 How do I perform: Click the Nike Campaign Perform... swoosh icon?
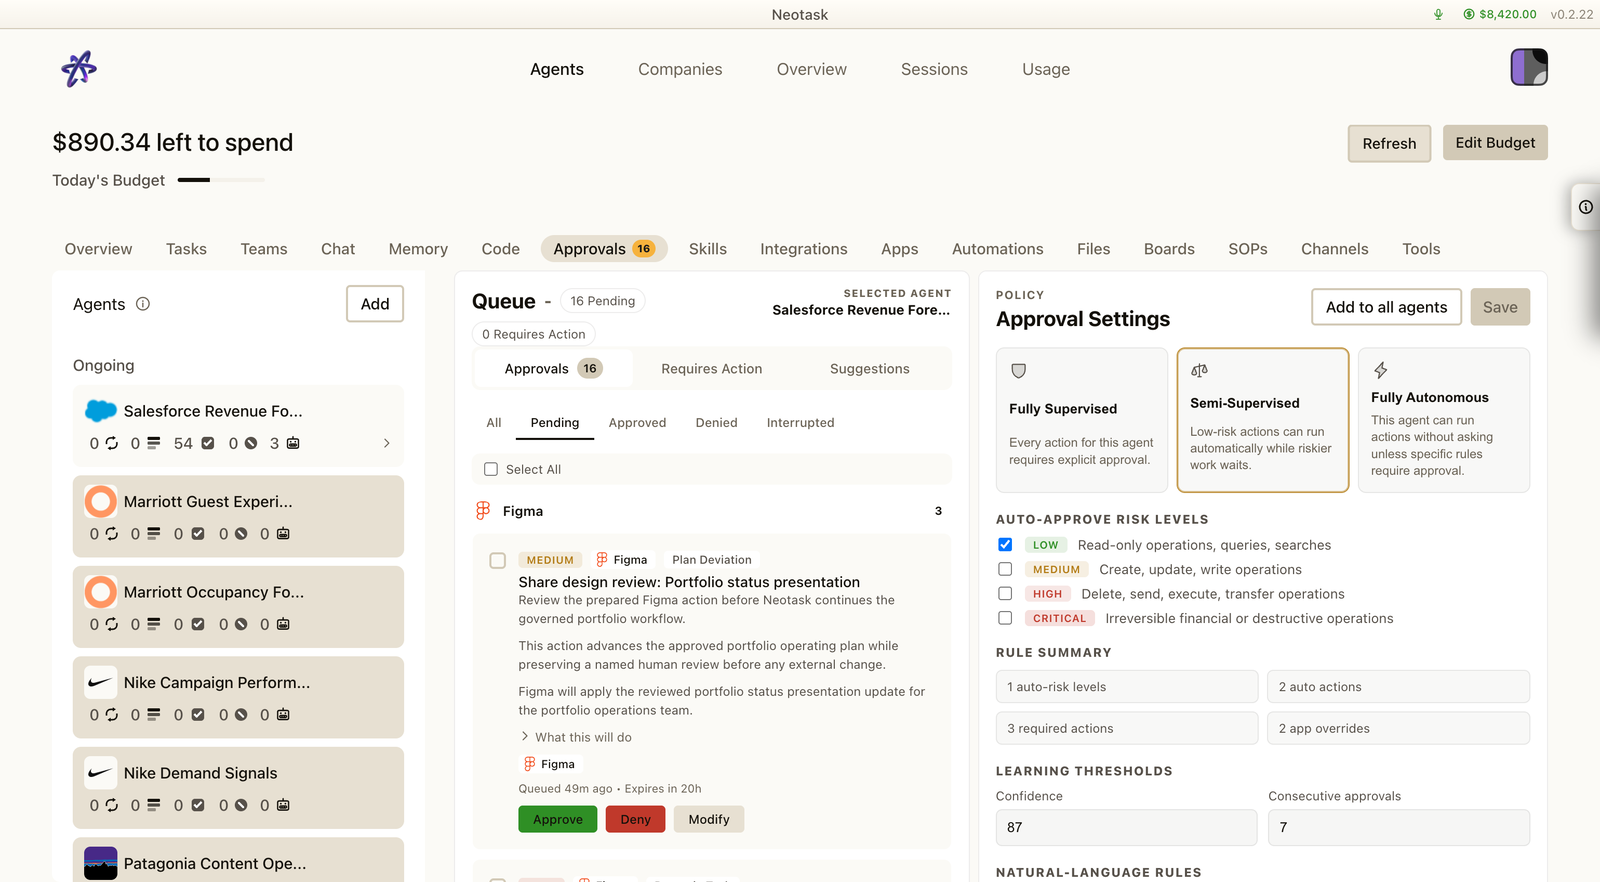(101, 682)
